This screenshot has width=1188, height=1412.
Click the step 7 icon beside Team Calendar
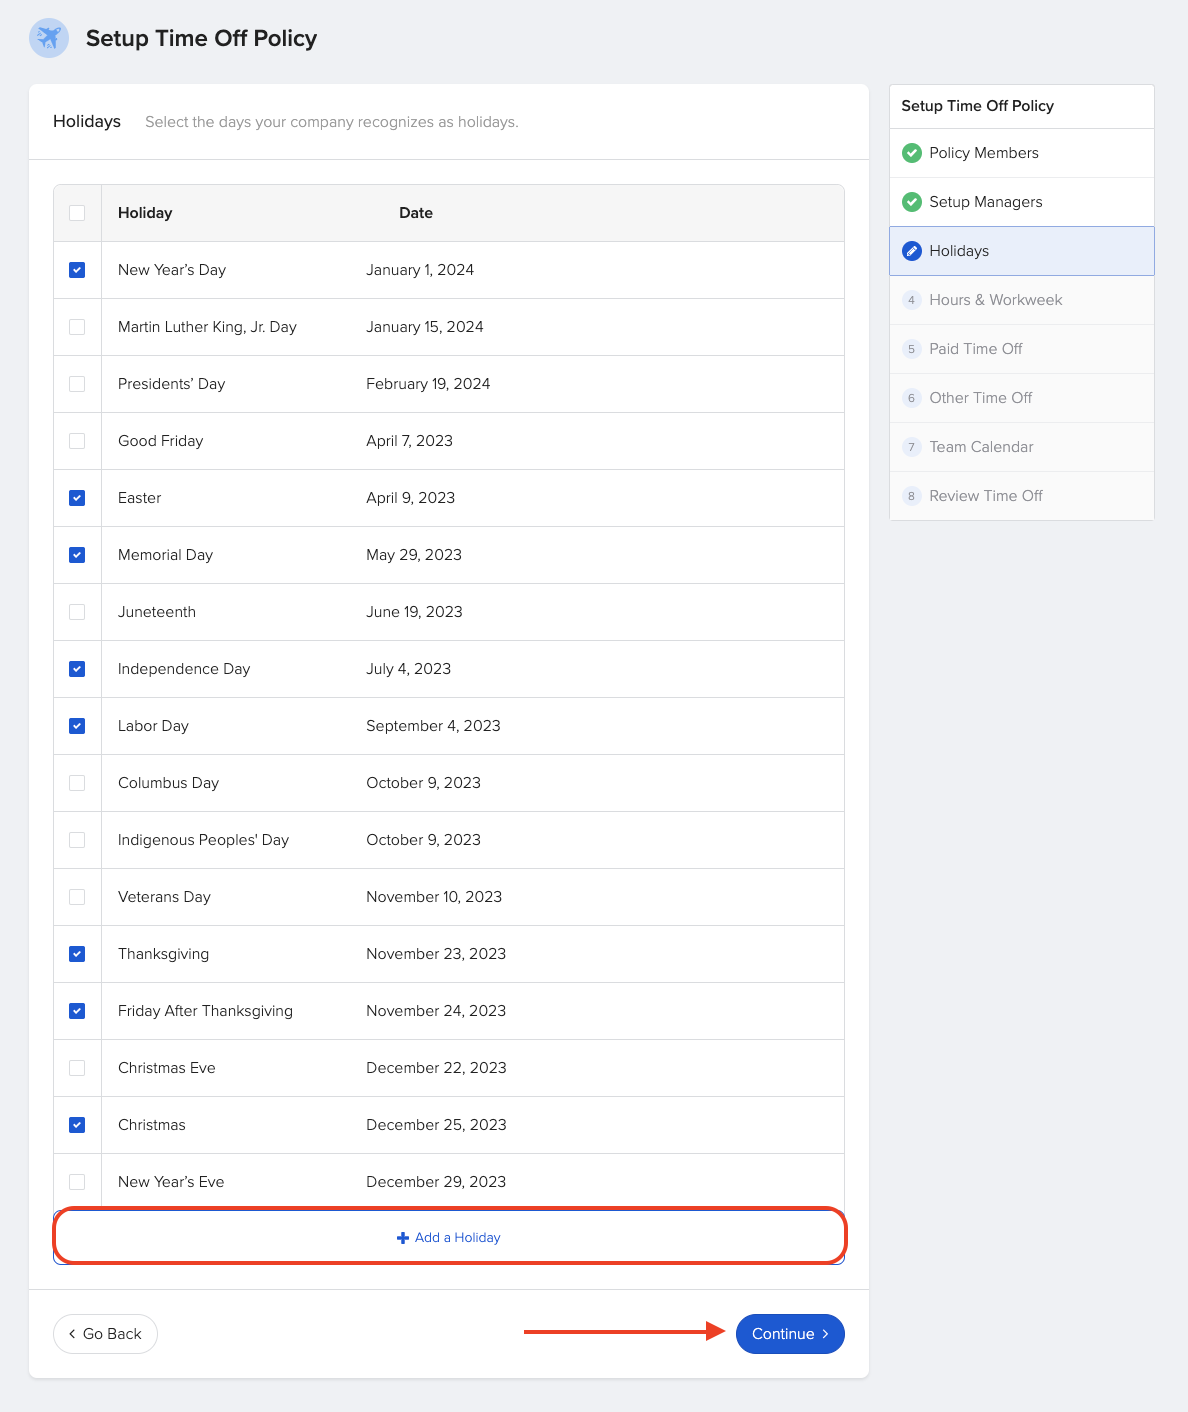click(911, 447)
